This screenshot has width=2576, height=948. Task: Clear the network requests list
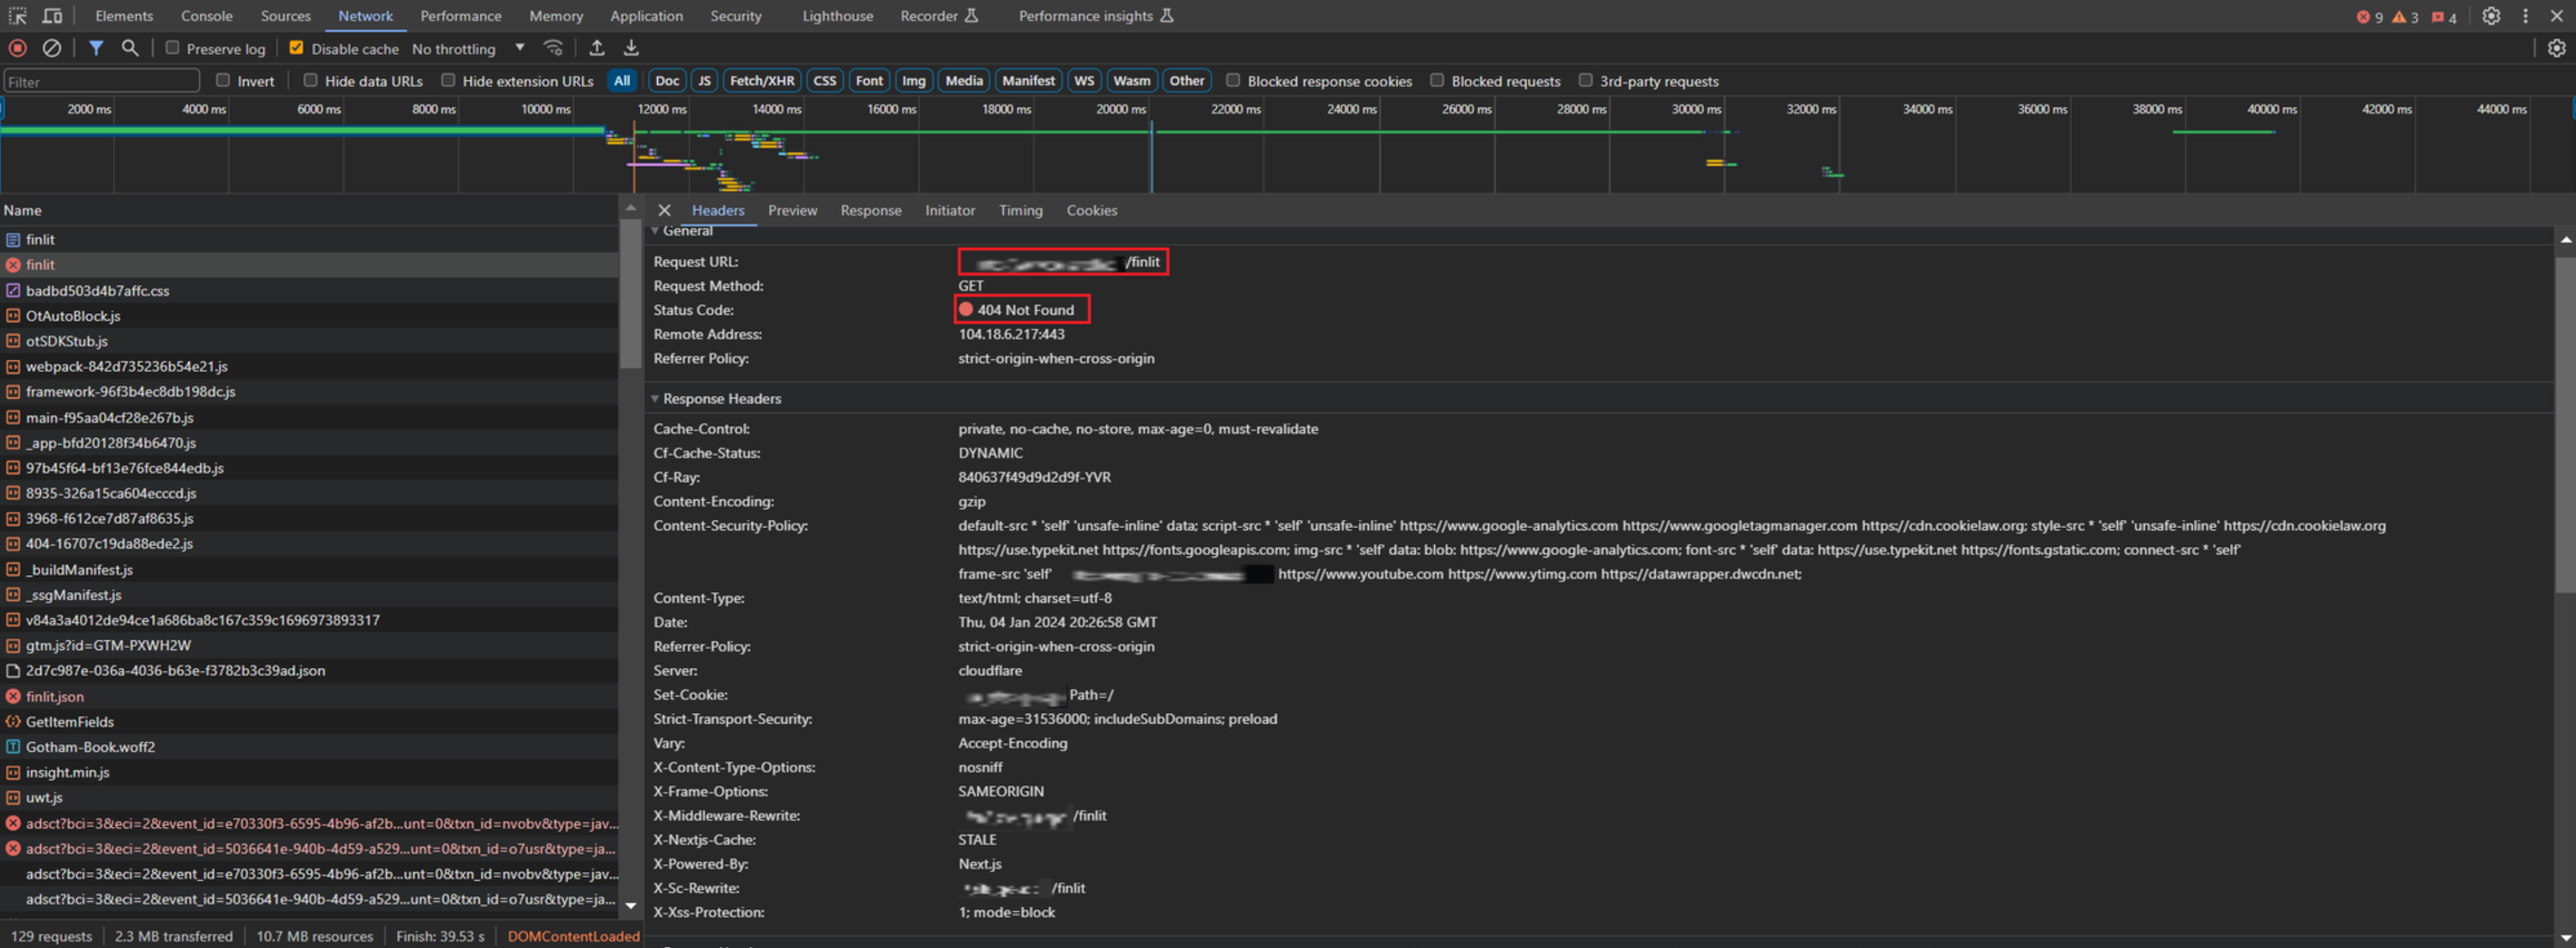(x=52, y=48)
